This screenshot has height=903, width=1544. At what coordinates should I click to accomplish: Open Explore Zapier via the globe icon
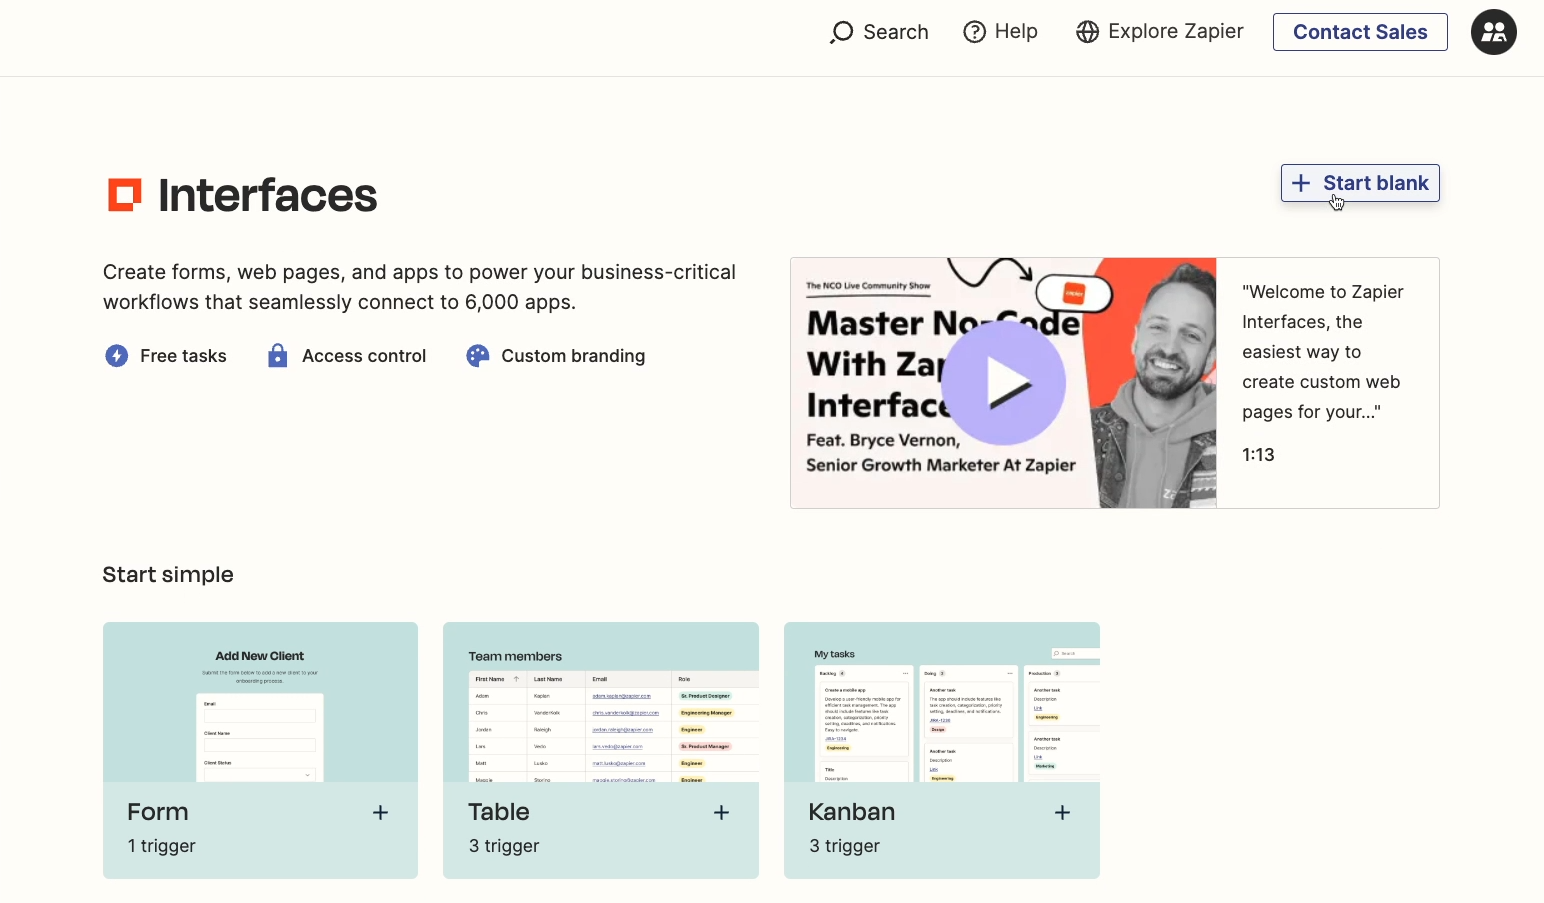pos(1086,32)
